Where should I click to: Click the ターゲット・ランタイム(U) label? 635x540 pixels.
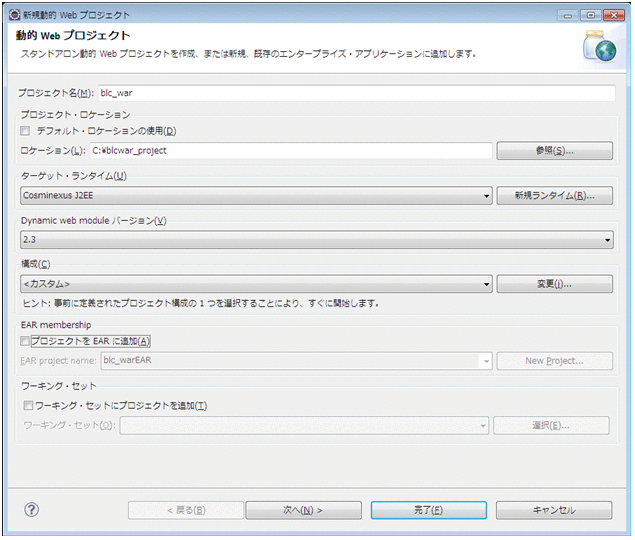click(74, 176)
